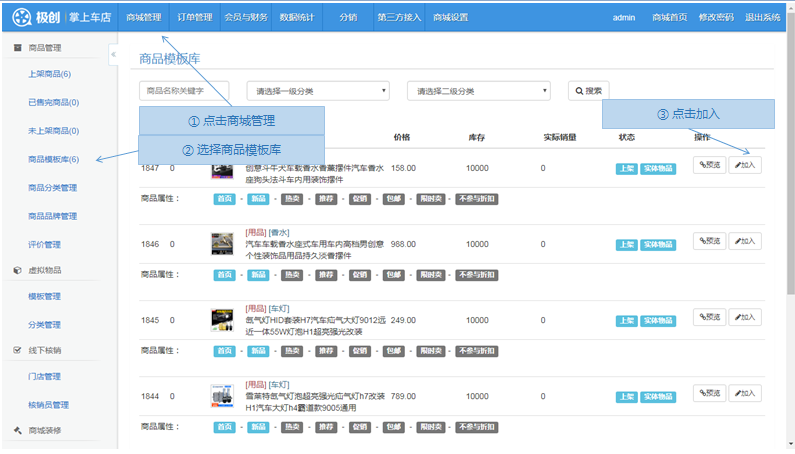Click the 极创 logo icon
The image size is (795, 454).
23,17
